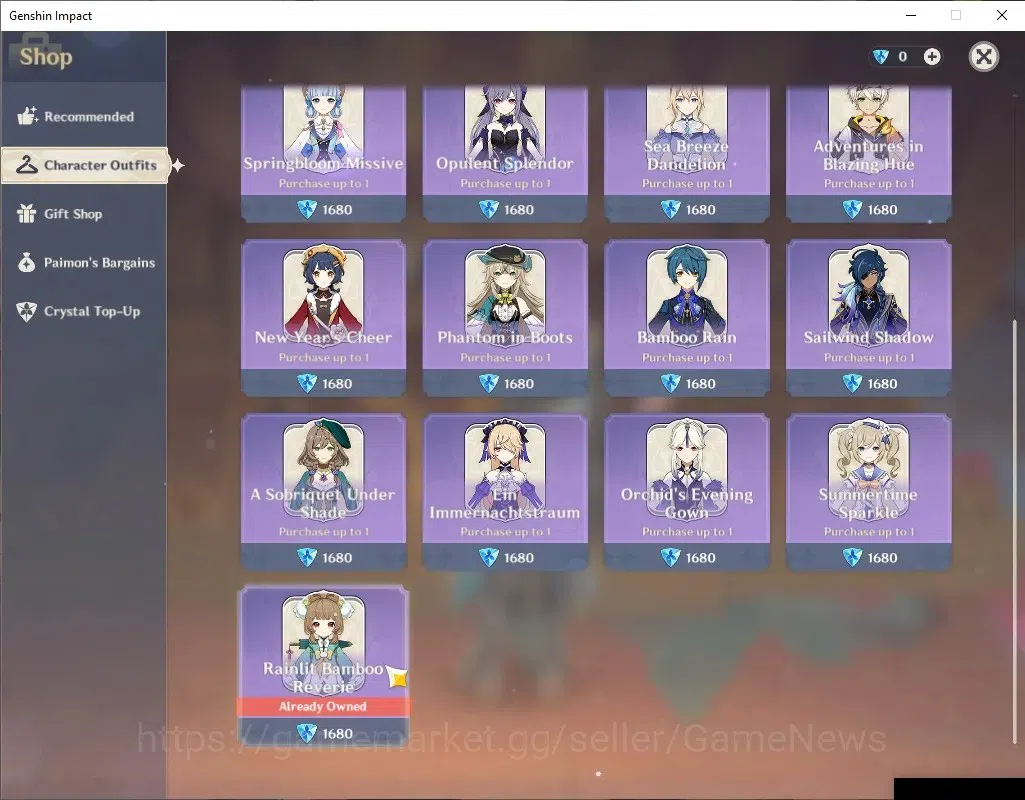Image resolution: width=1025 pixels, height=800 pixels.
Task: Click the 1680 price of Sailwind Shadow
Action: 882,384
